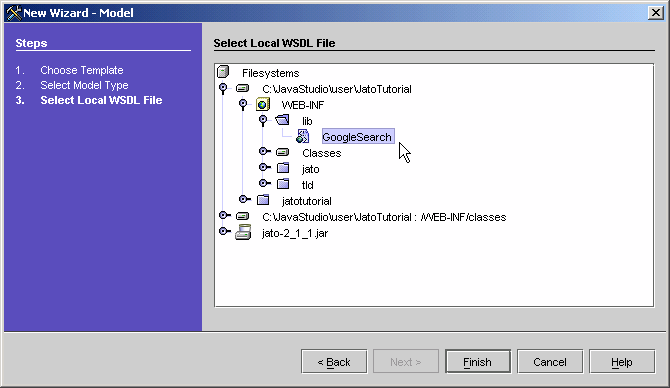This screenshot has height=388, width=670.
Task: Click the Finish button
Action: click(x=478, y=362)
